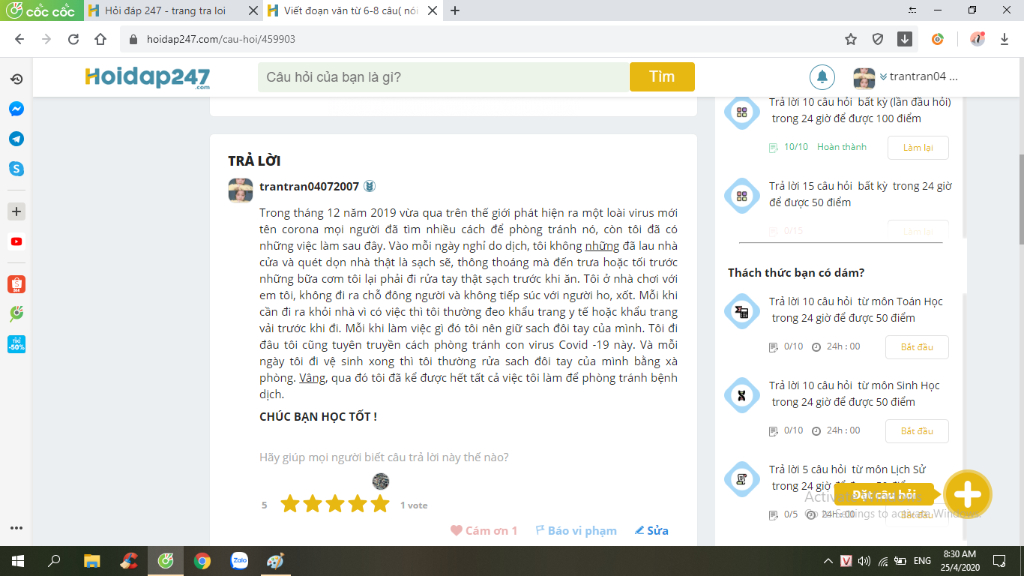Open browser history icon in sidebar

click(x=16, y=79)
